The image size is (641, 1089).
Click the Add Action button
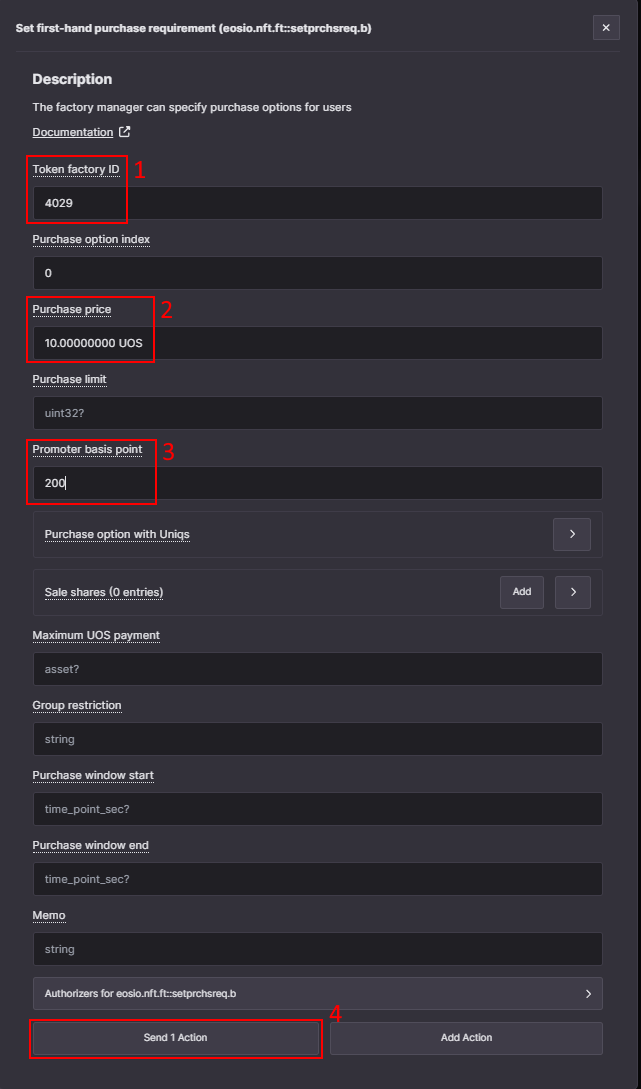[x=467, y=1038]
